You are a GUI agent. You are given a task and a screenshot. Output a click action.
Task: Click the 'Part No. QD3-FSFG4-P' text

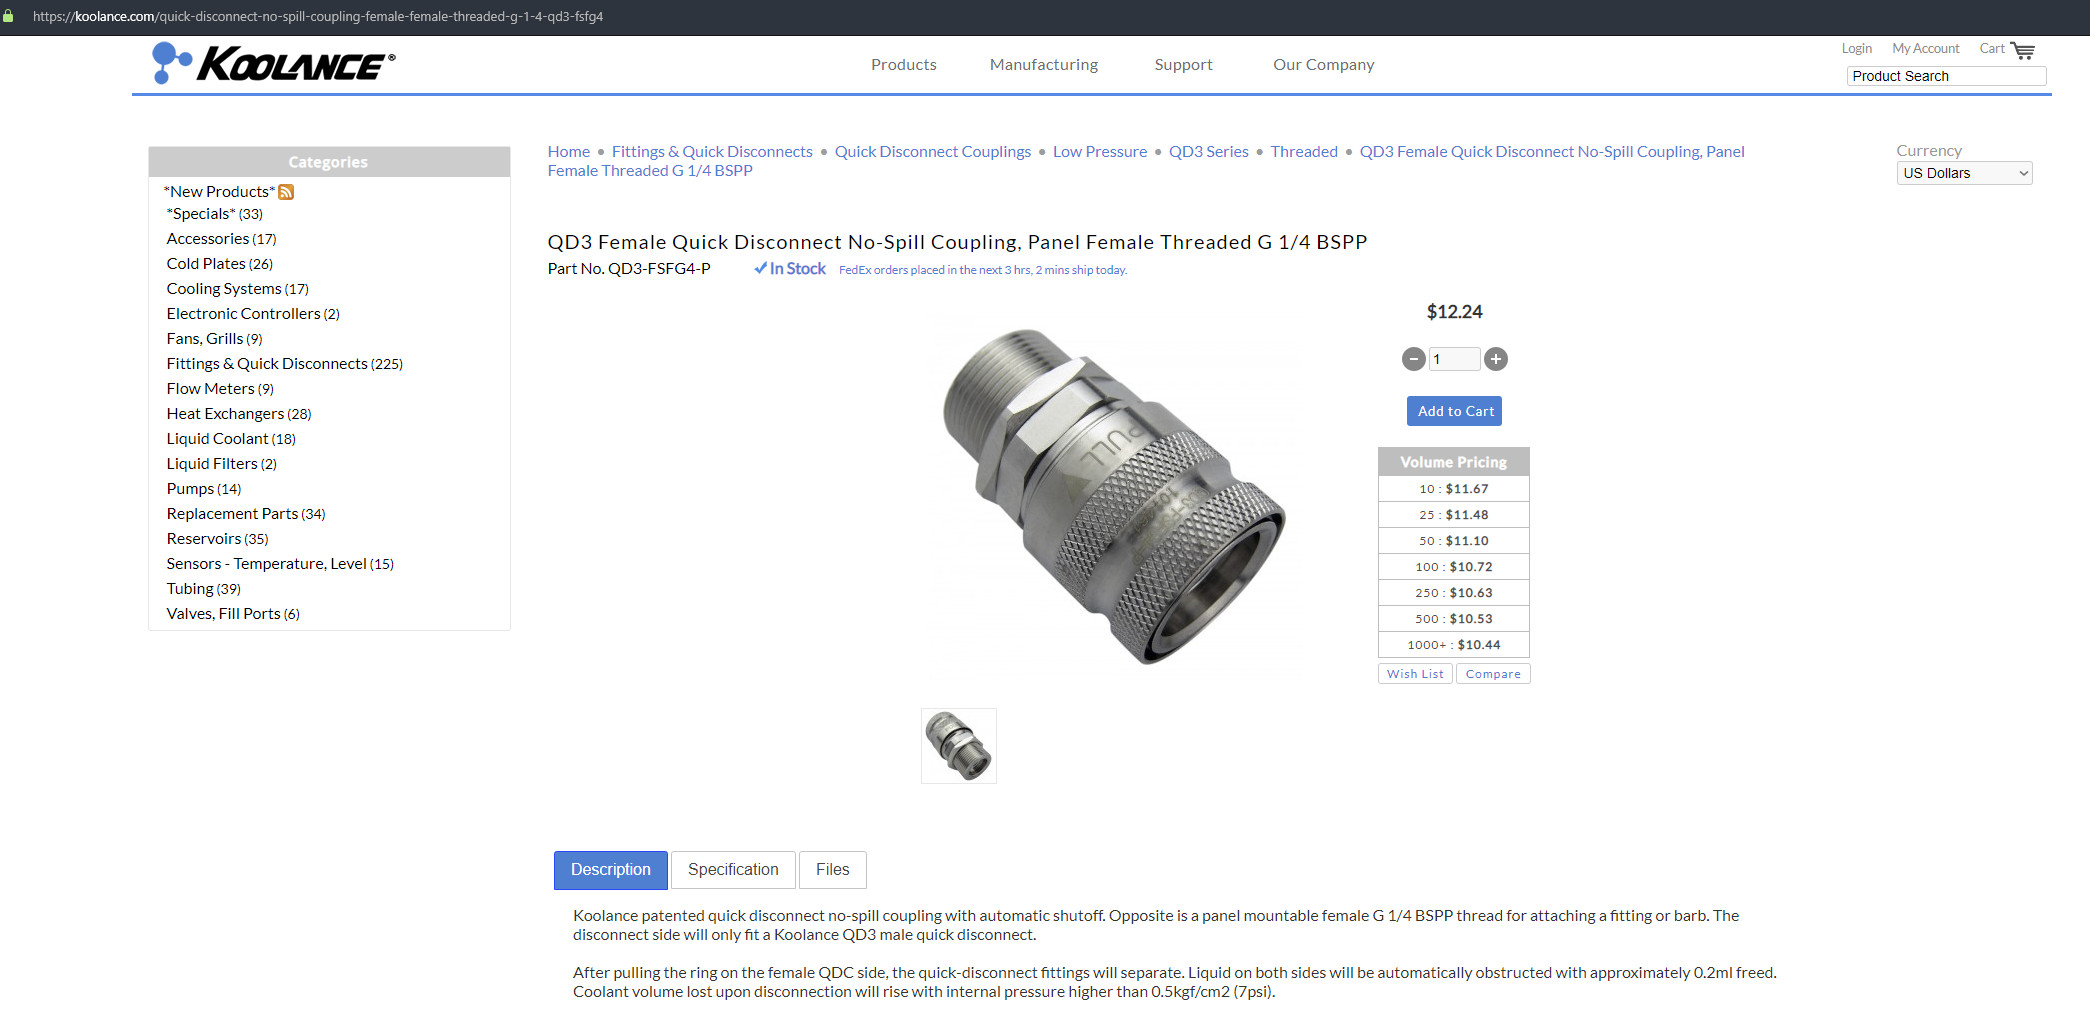pos(629,269)
